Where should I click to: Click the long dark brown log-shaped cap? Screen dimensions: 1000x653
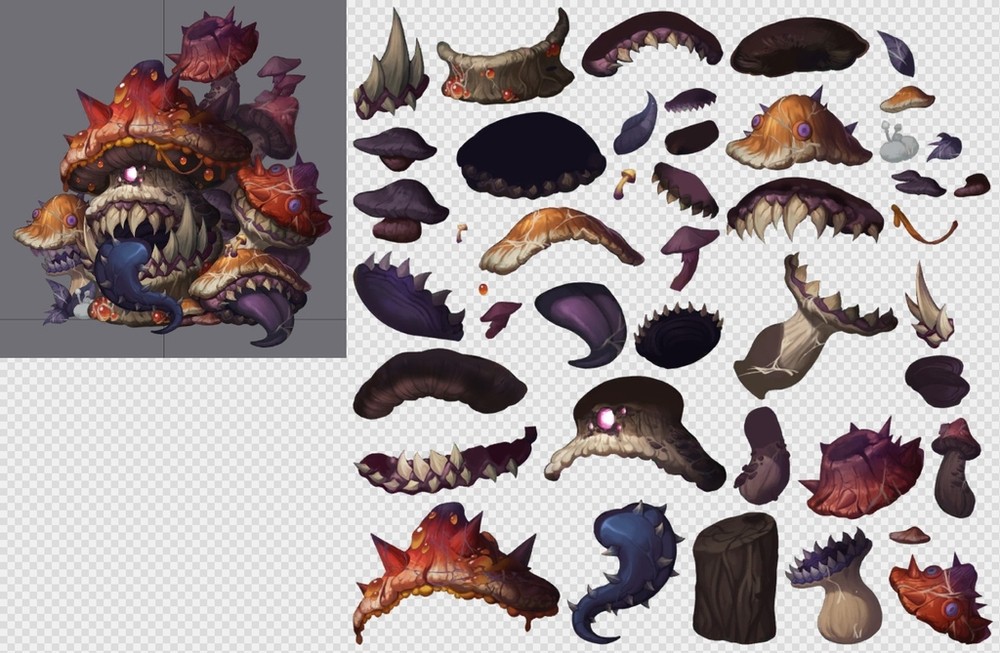[438, 385]
